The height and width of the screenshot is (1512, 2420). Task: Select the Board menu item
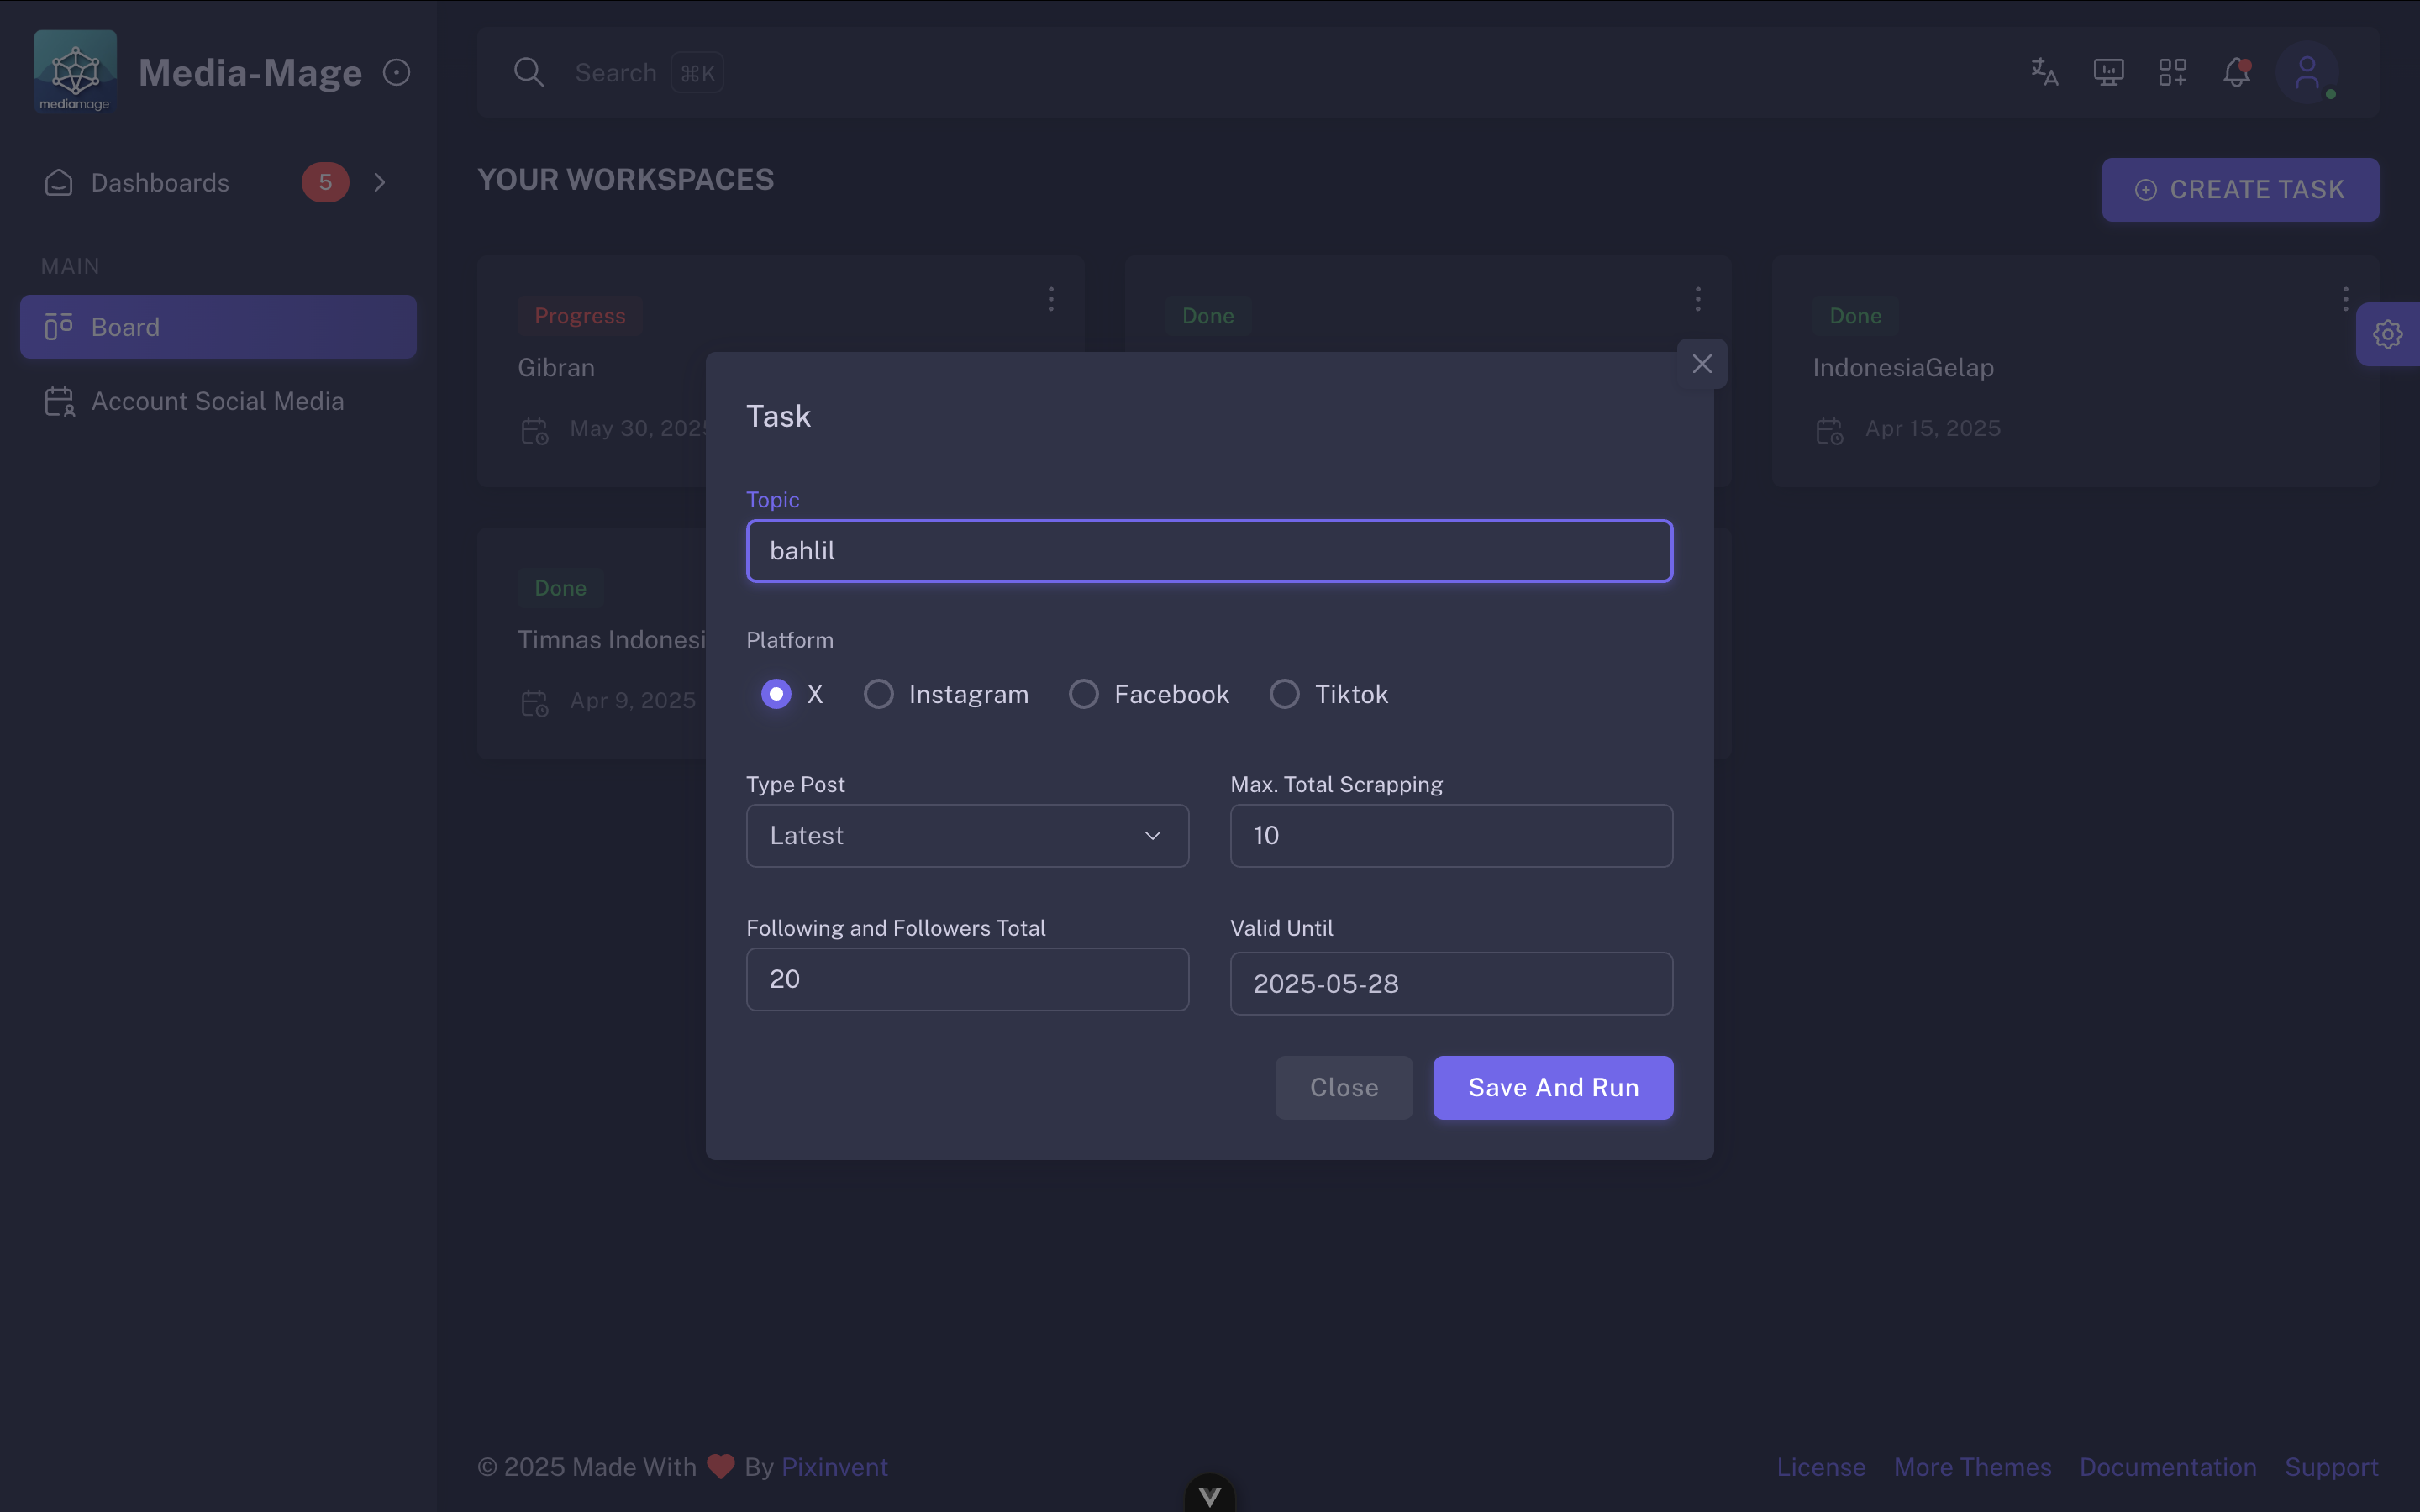pos(218,327)
